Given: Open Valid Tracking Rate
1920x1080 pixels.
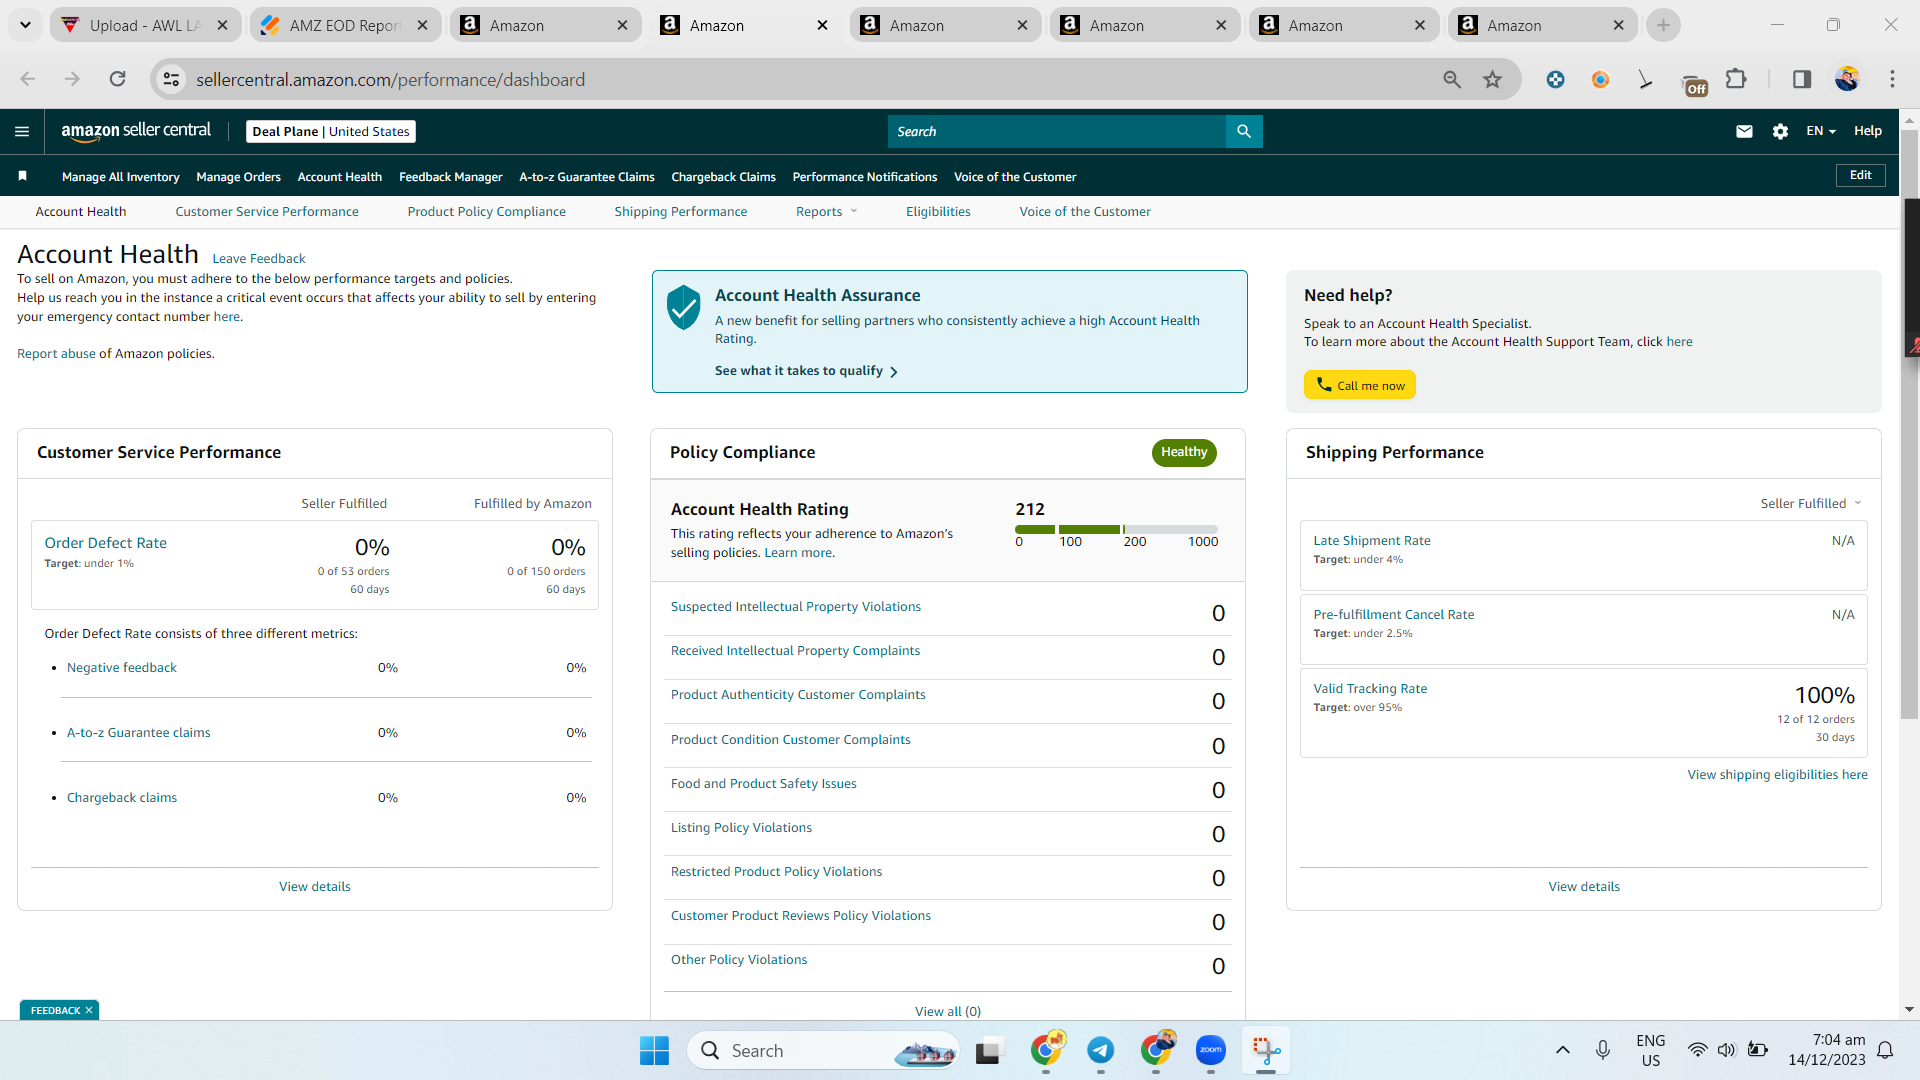Looking at the screenshot, I should point(1370,688).
